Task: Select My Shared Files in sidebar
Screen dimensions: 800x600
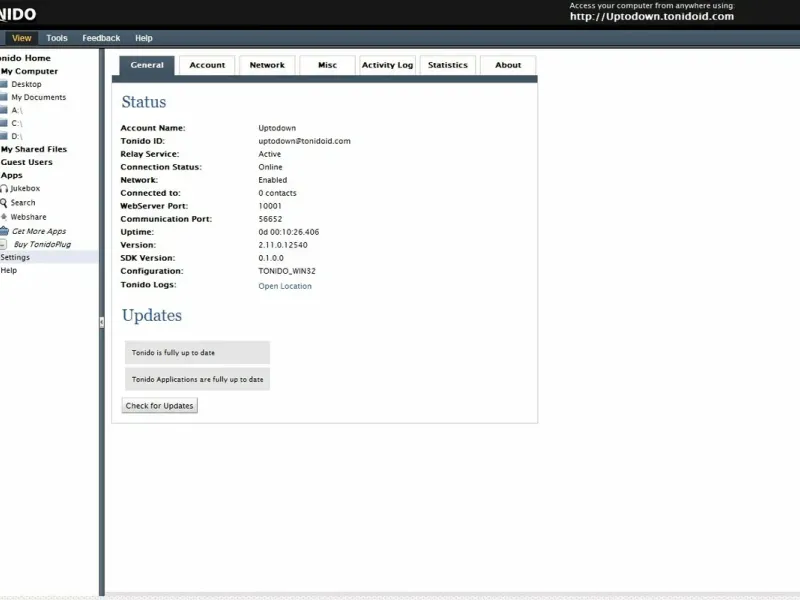Action: tap(34, 149)
